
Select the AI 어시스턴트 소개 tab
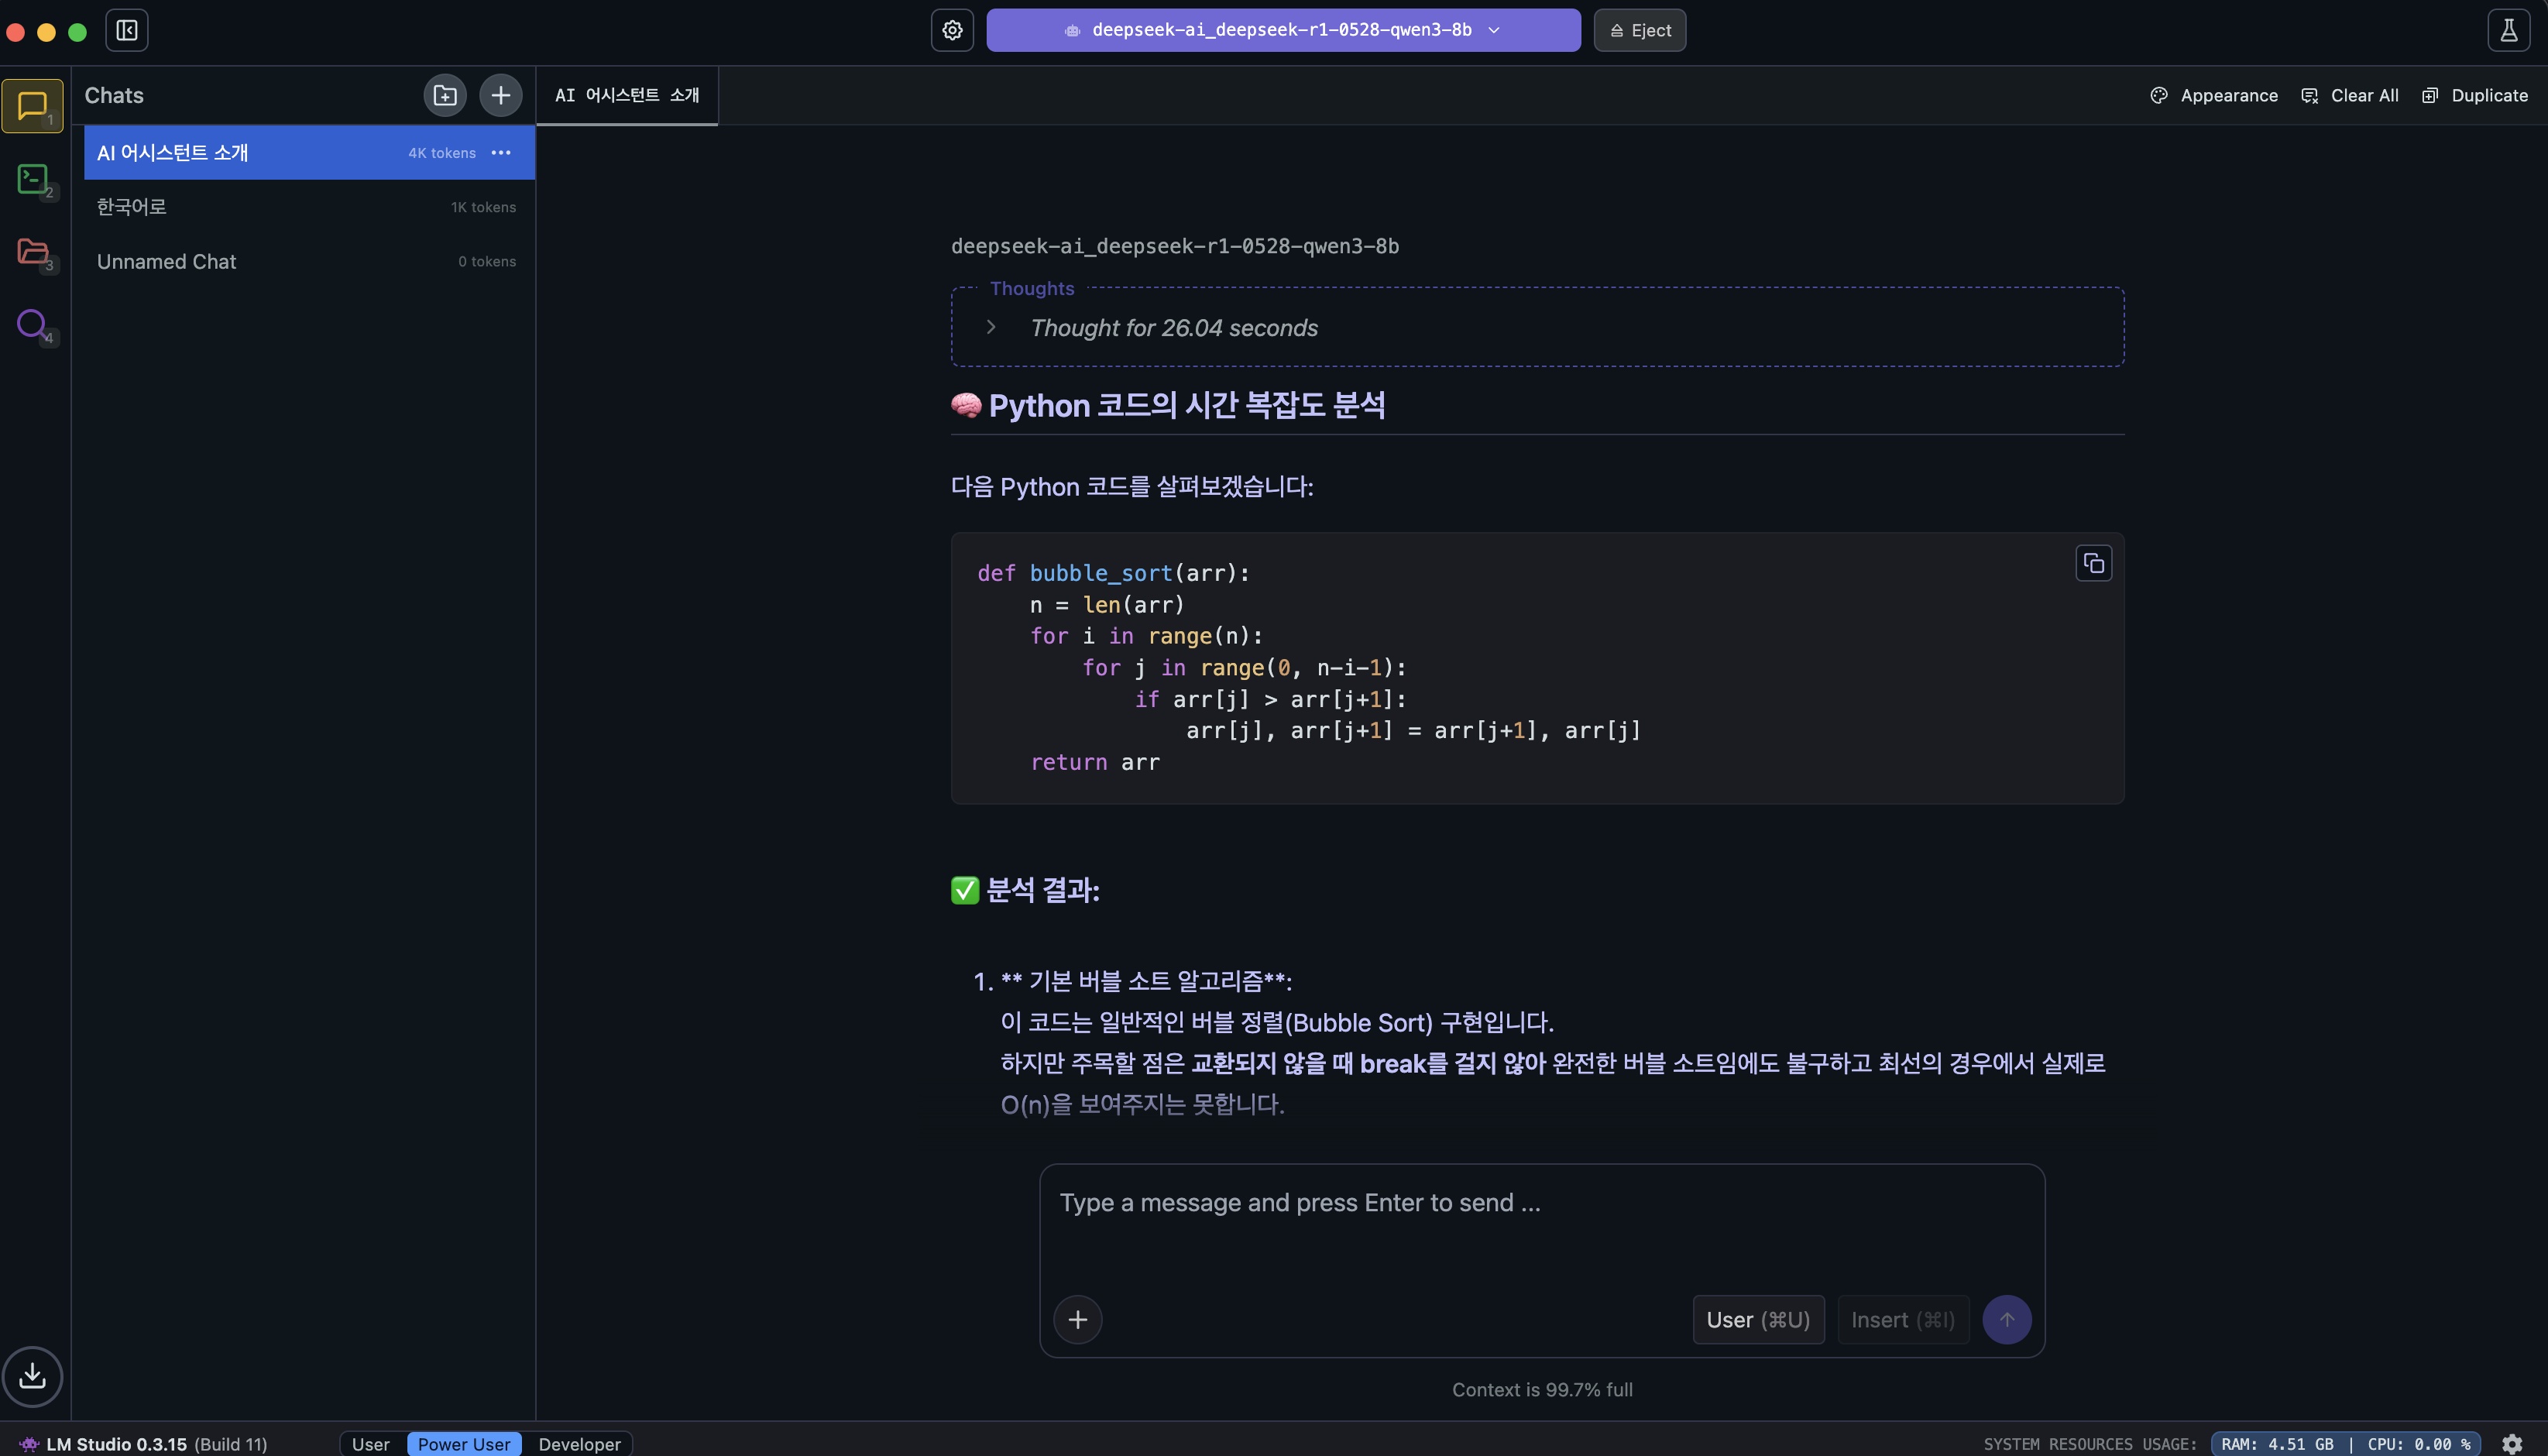[627, 95]
